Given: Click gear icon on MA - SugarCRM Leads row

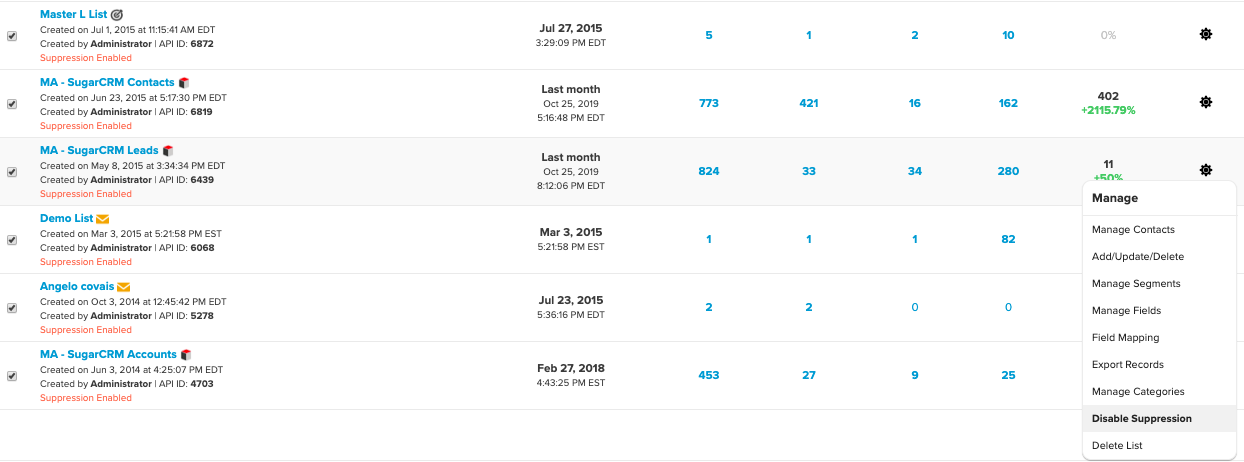Looking at the screenshot, I should (x=1206, y=170).
